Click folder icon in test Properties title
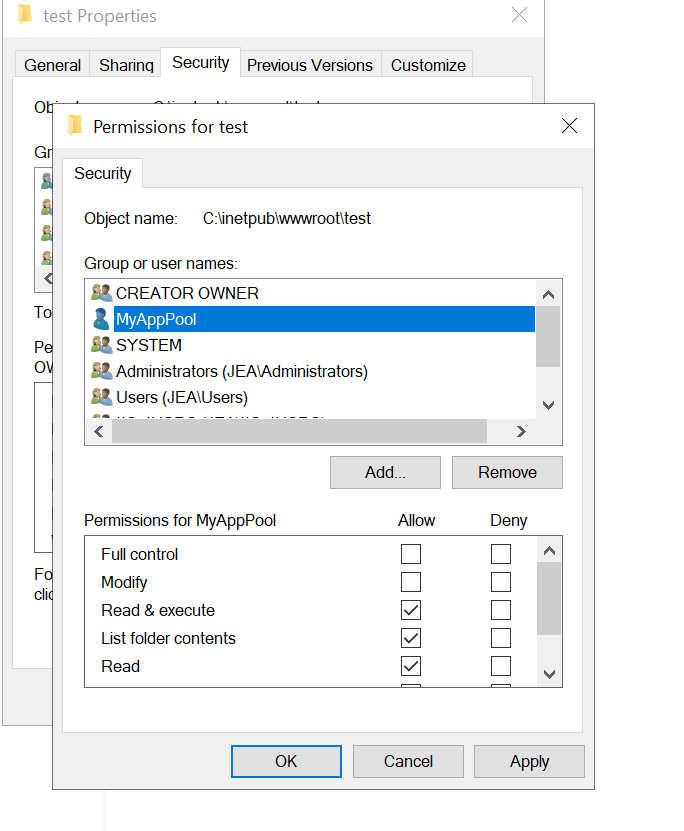 click(25, 15)
